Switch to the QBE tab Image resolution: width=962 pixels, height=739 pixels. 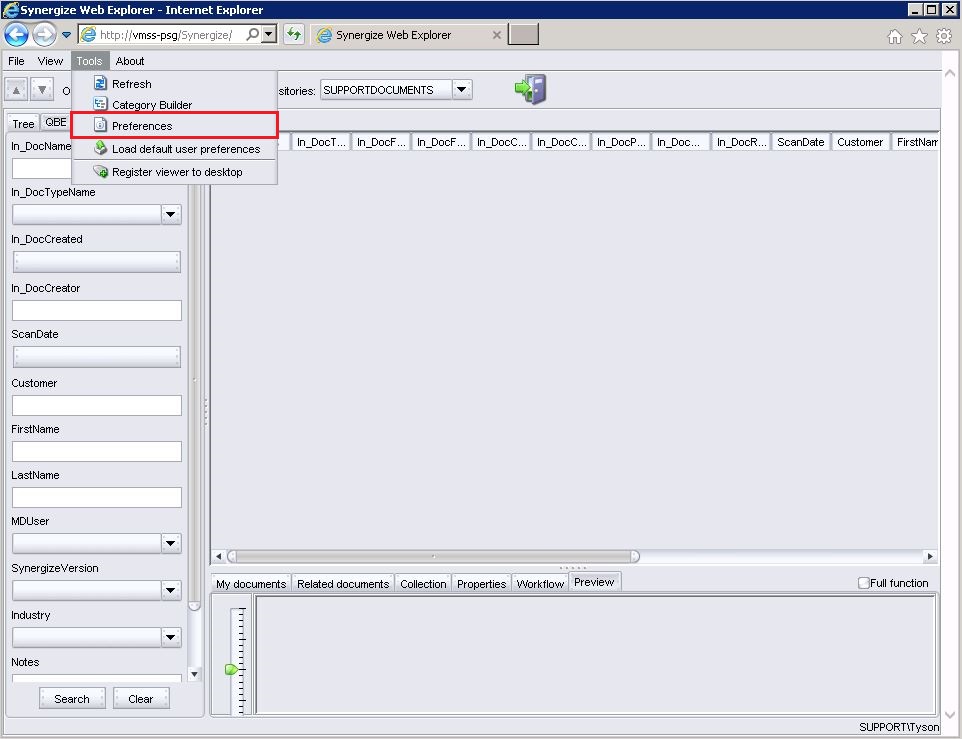point(56,122)
